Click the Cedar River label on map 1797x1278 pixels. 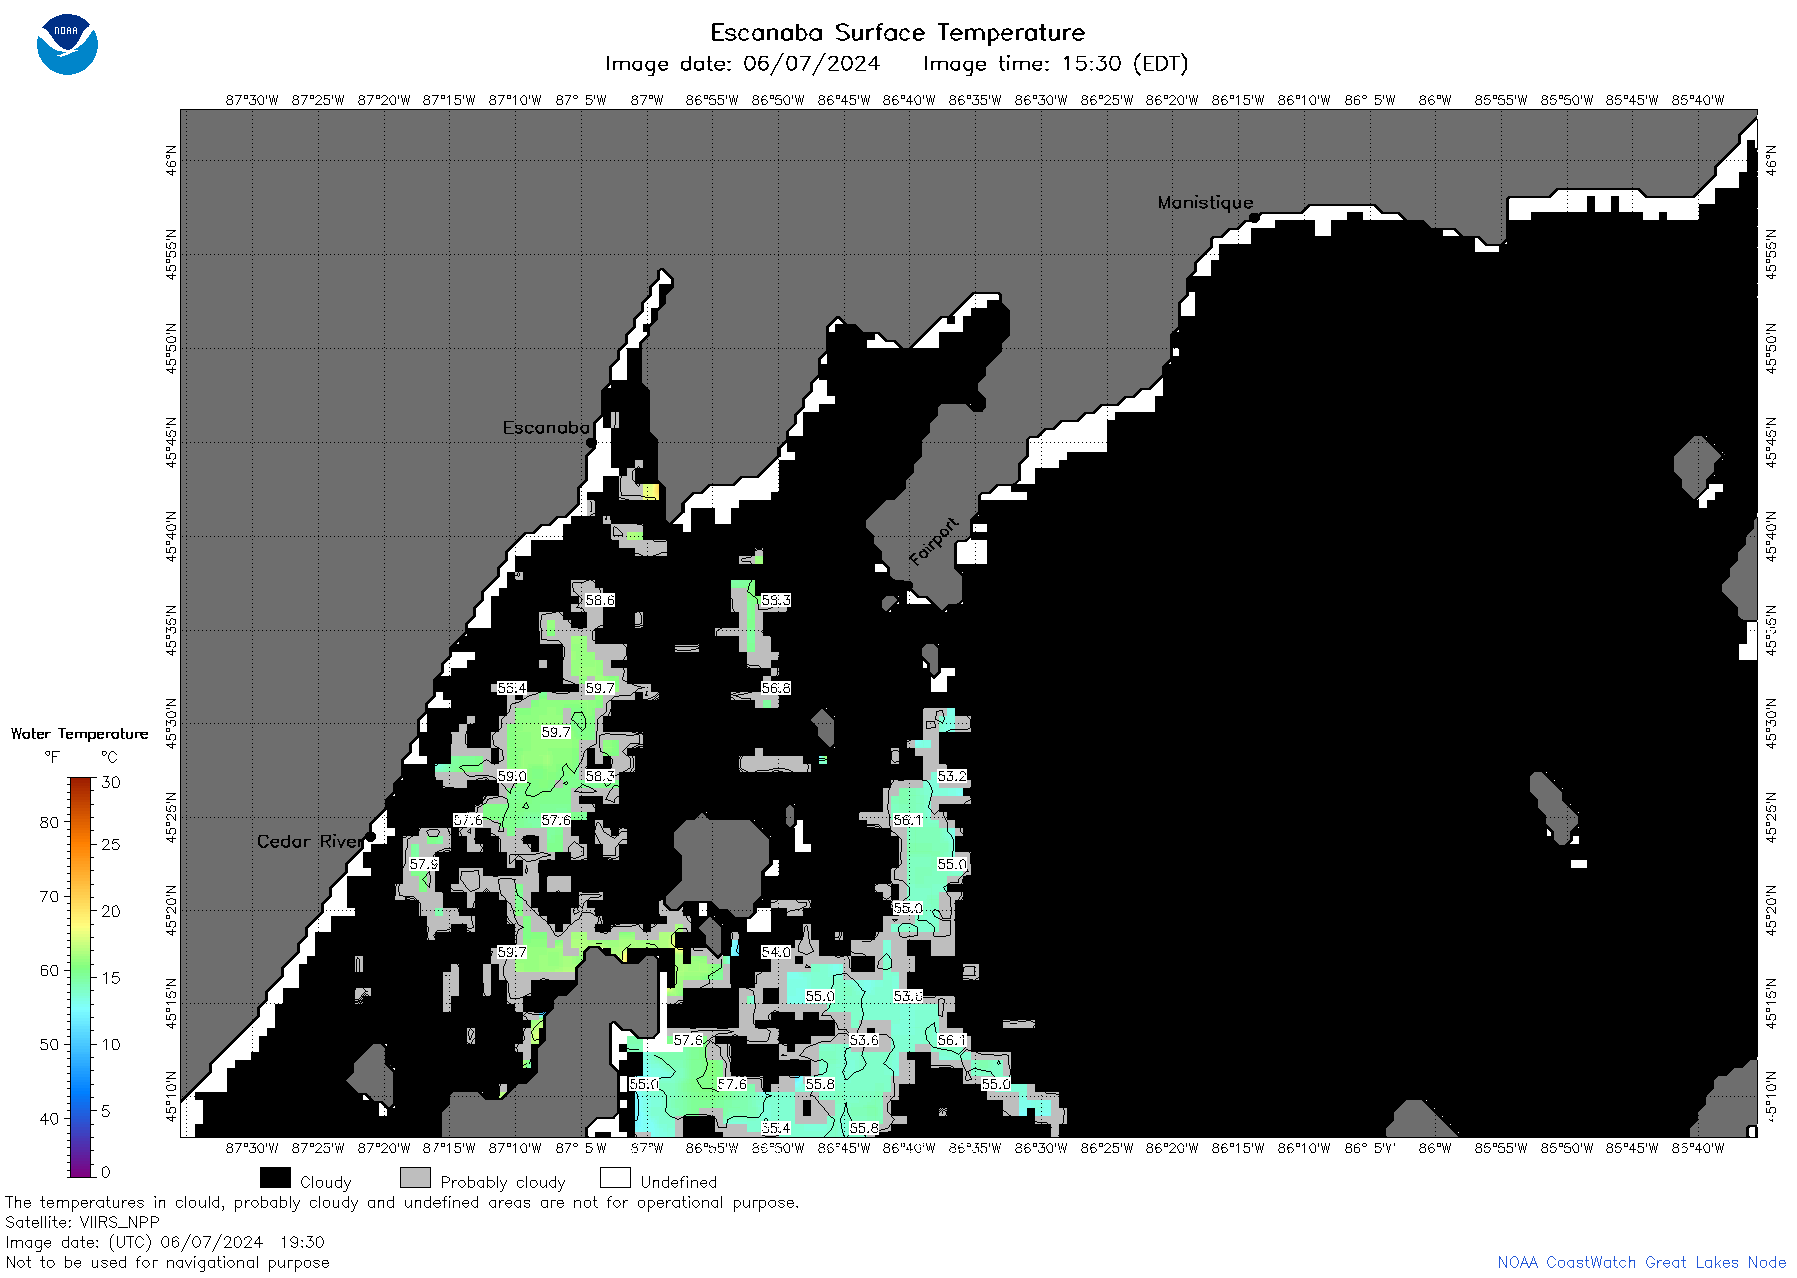pos(311,841)
